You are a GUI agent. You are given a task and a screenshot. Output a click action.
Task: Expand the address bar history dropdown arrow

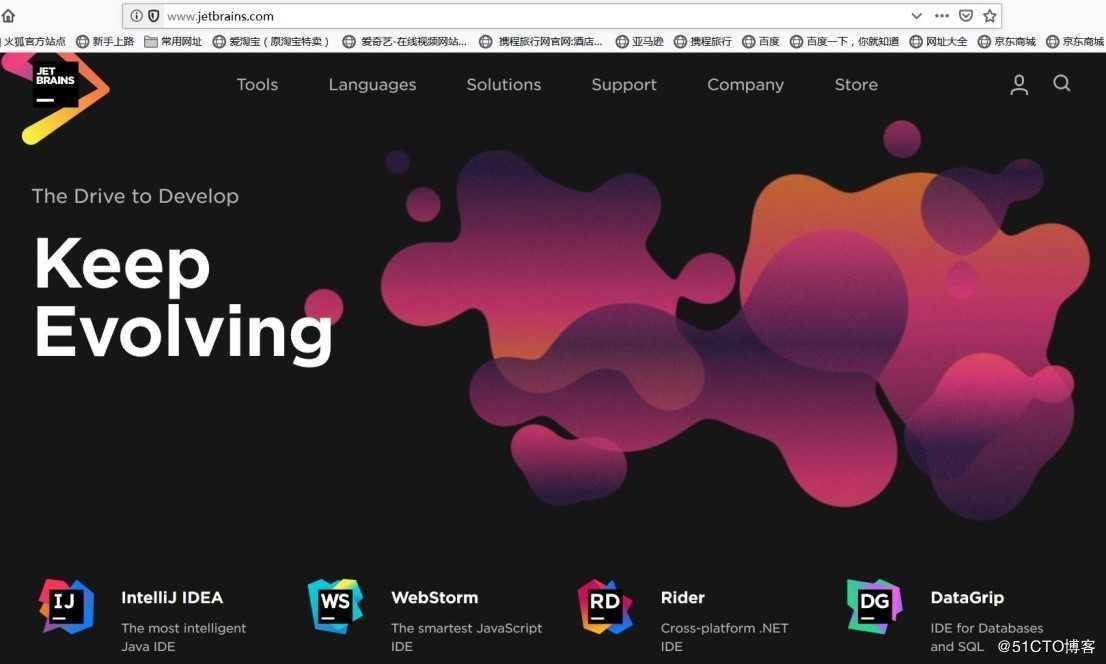coord(916,16)
